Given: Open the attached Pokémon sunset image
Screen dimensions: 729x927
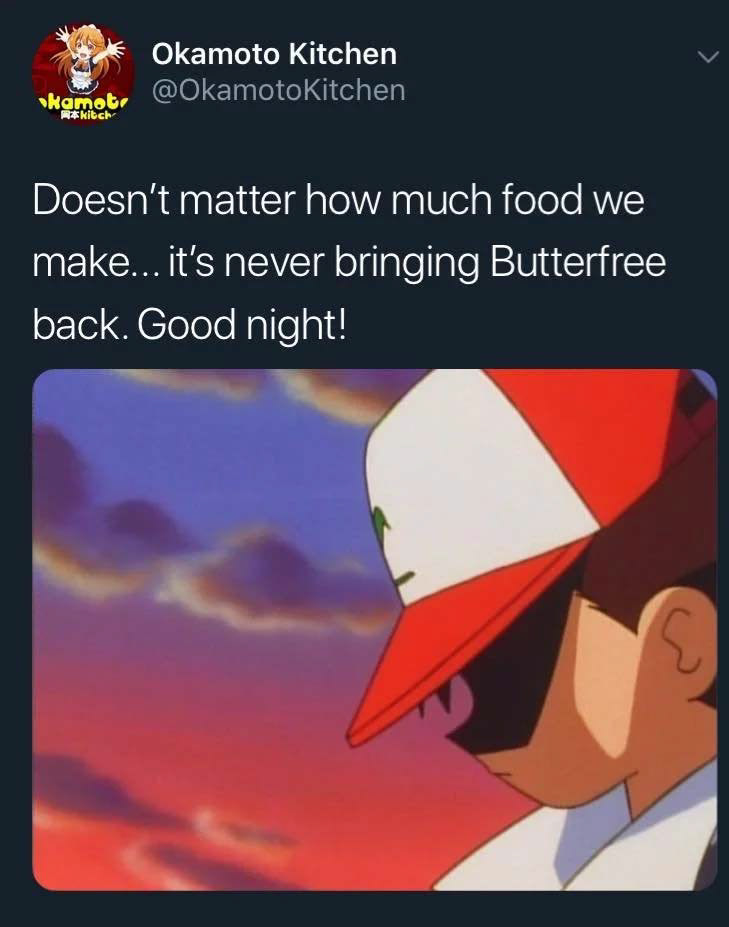Looking at the screenshot, I should pos(375,629).
